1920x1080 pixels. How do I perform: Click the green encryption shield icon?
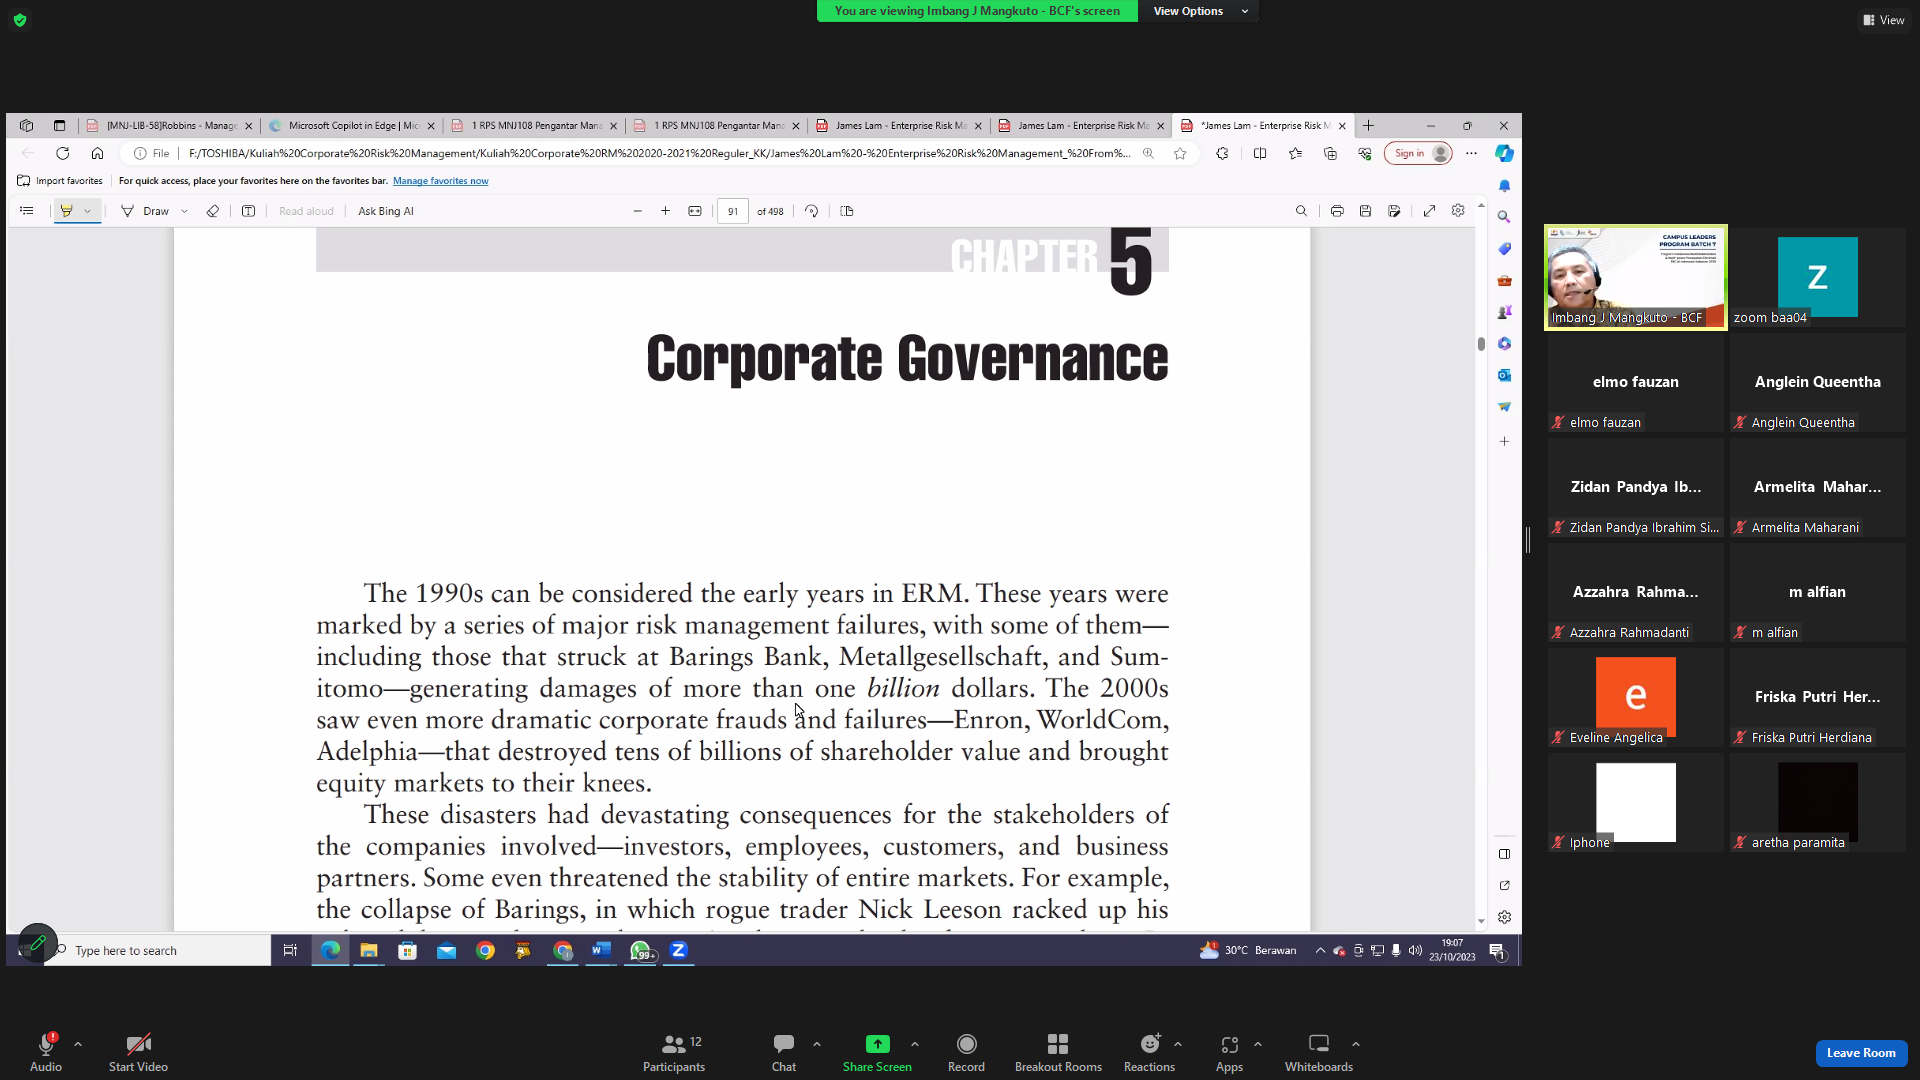pos(20,20)
